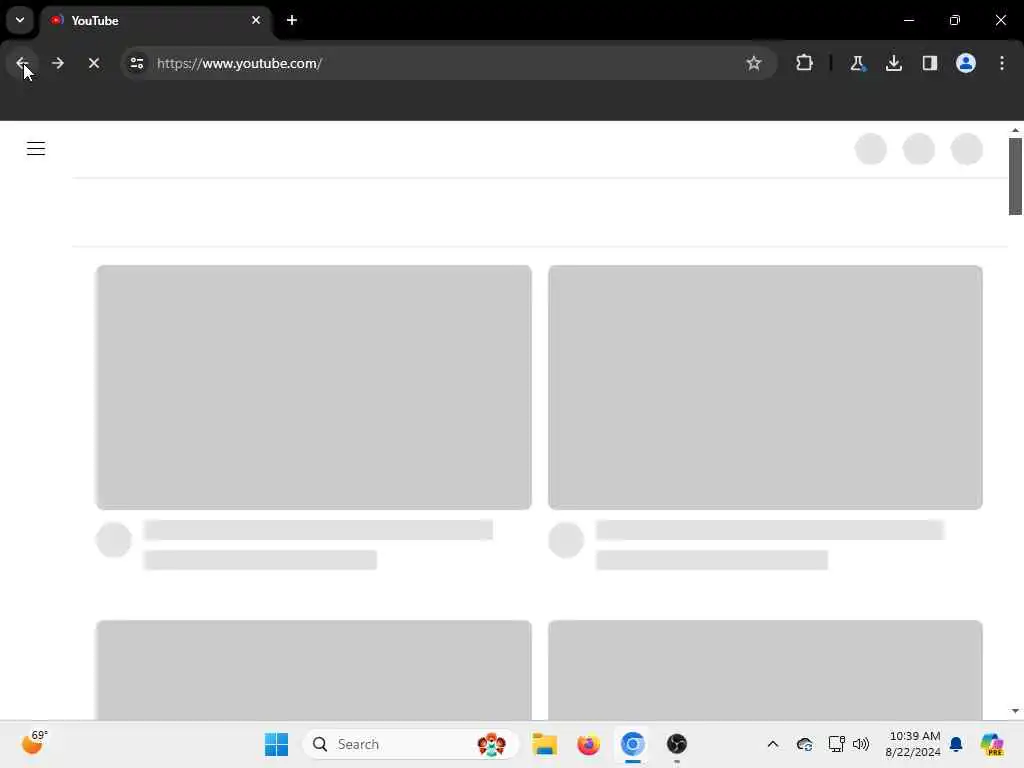Open the volume speaker tray icon

coord(861,744)
